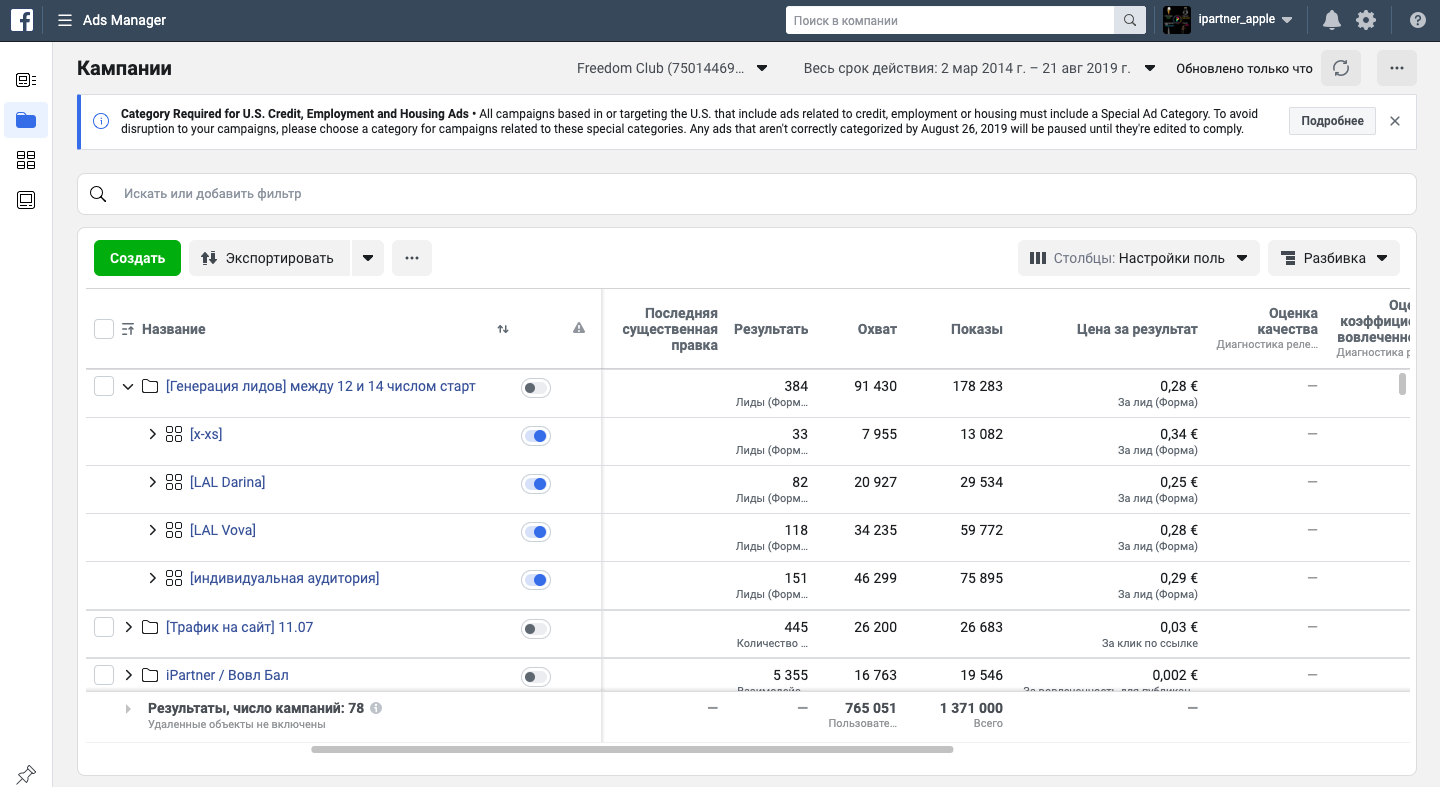Select the Campaigns folder icon in sidebar
The height and width of the screenshot is (787, 1440).
pos(26,120)
